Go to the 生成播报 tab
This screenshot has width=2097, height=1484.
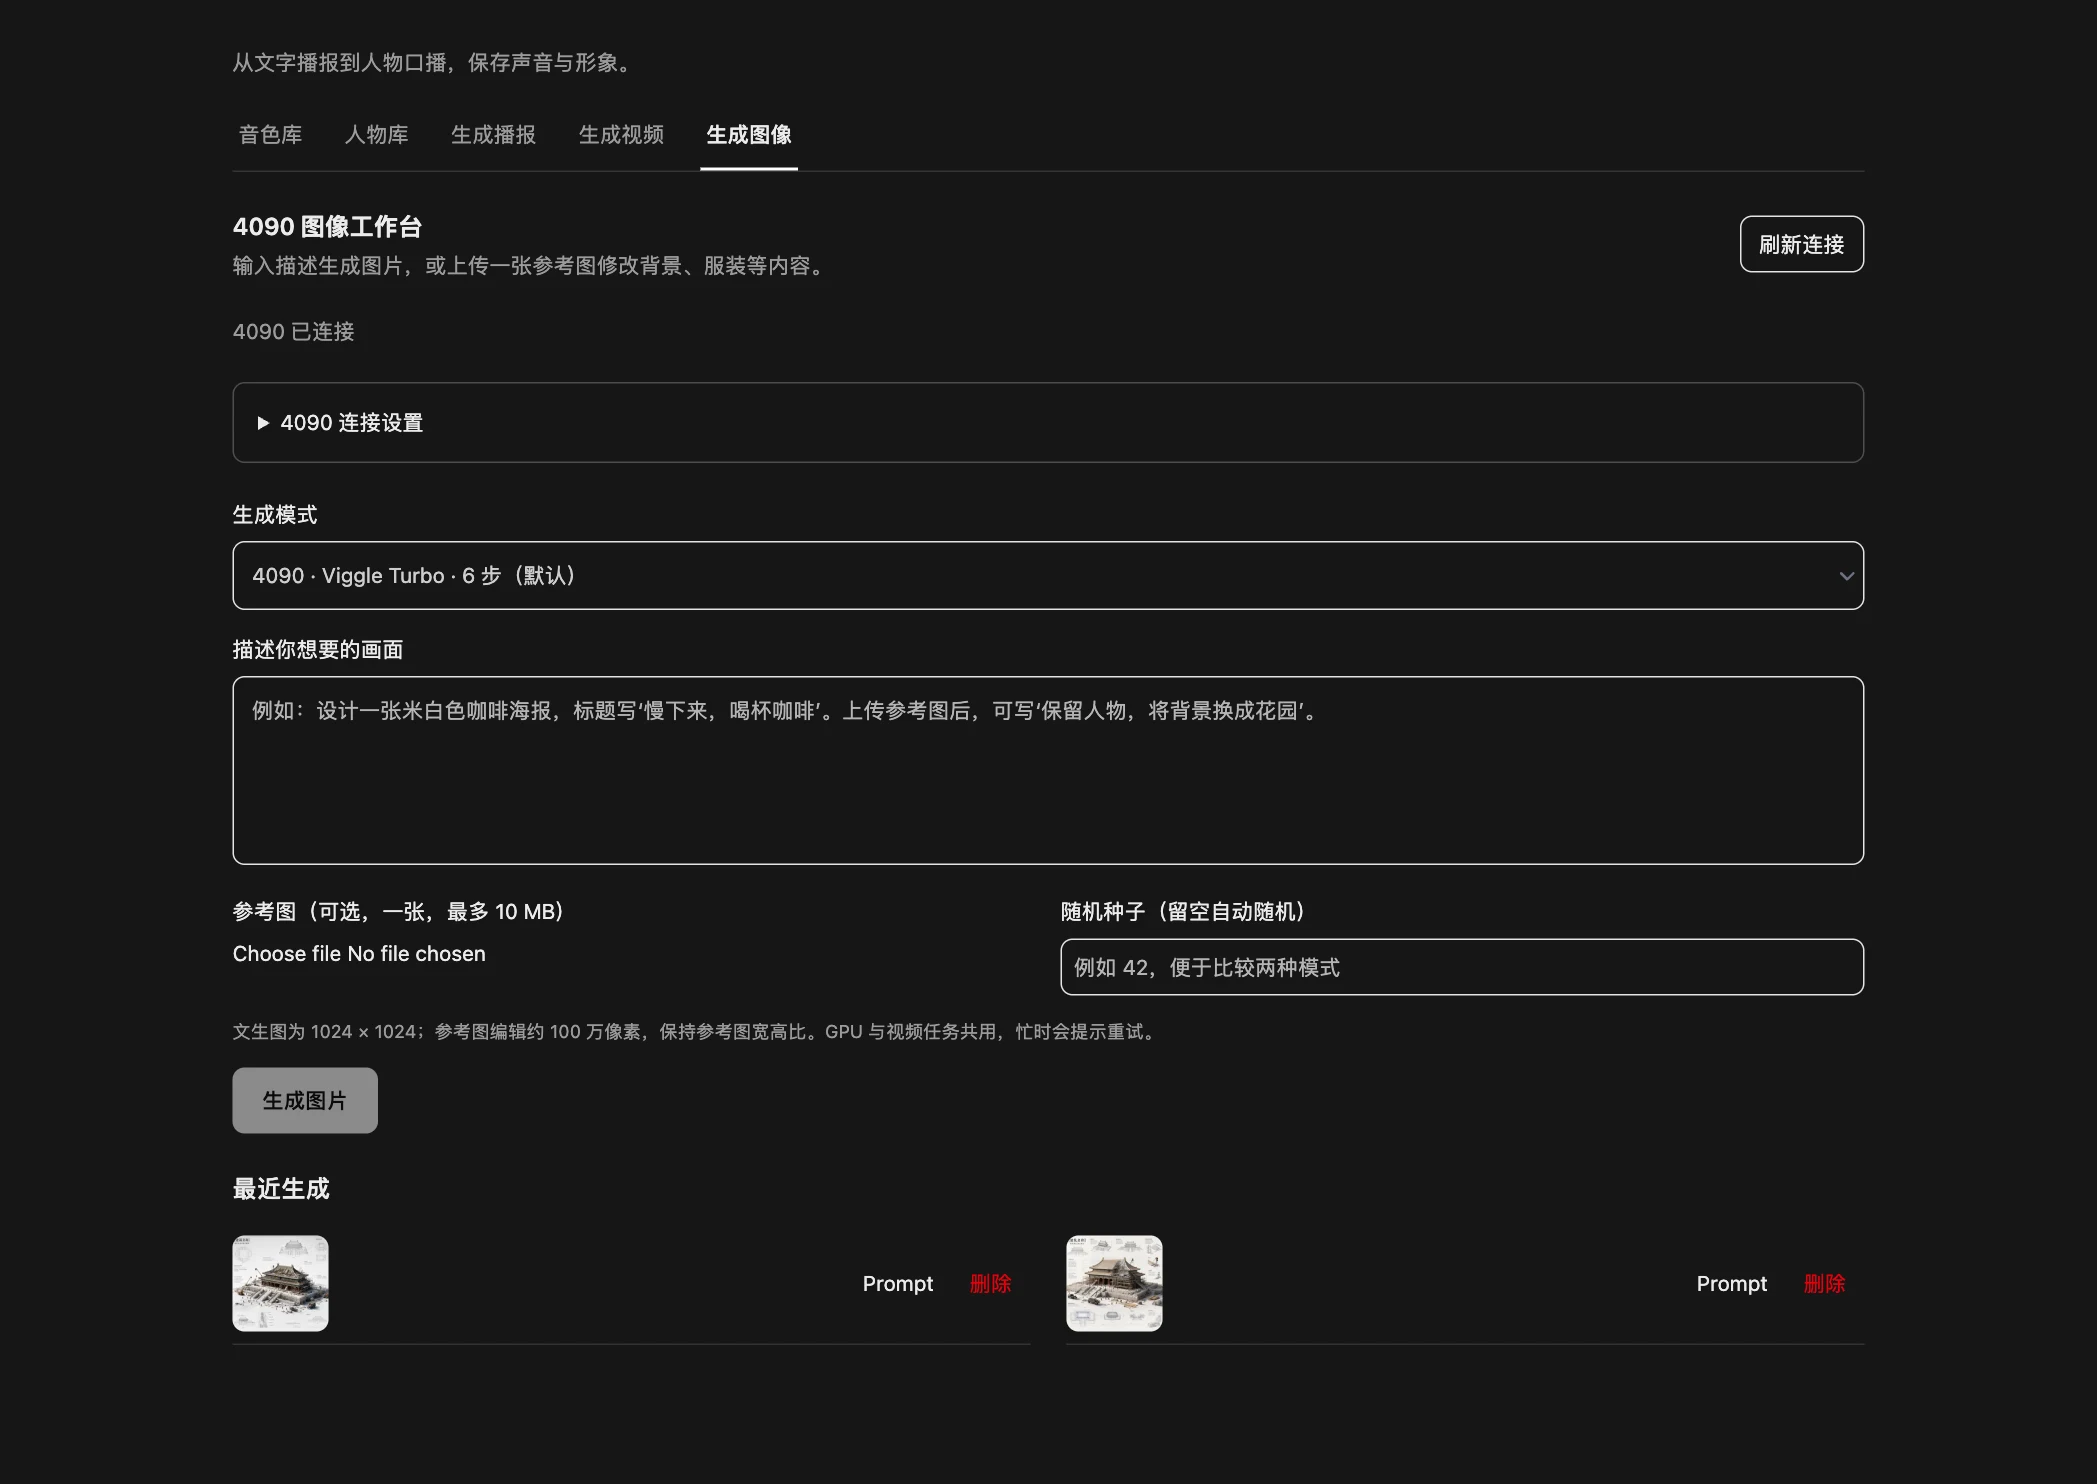(x=493, y=135)
